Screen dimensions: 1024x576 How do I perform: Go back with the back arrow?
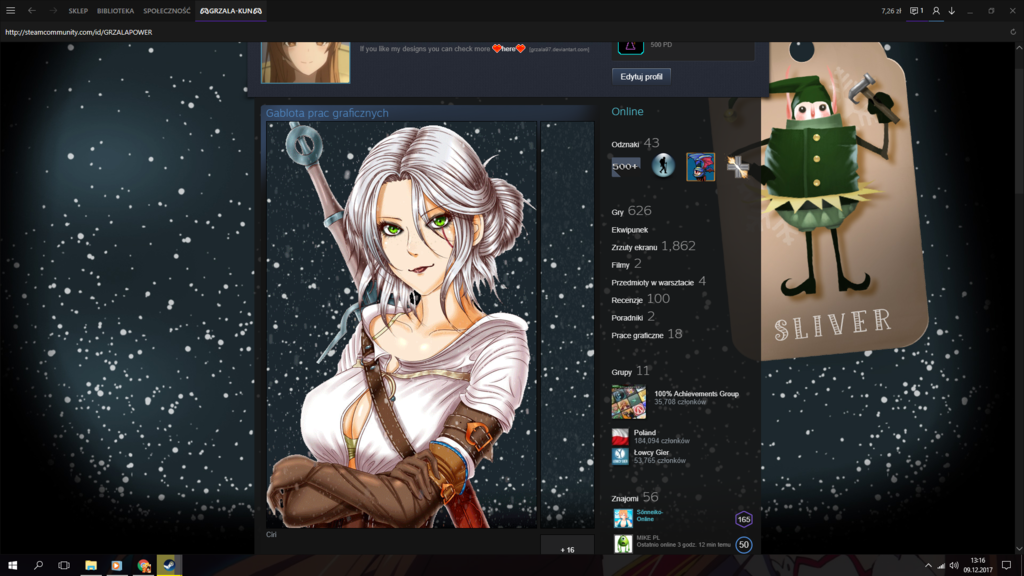coord(32,10)
